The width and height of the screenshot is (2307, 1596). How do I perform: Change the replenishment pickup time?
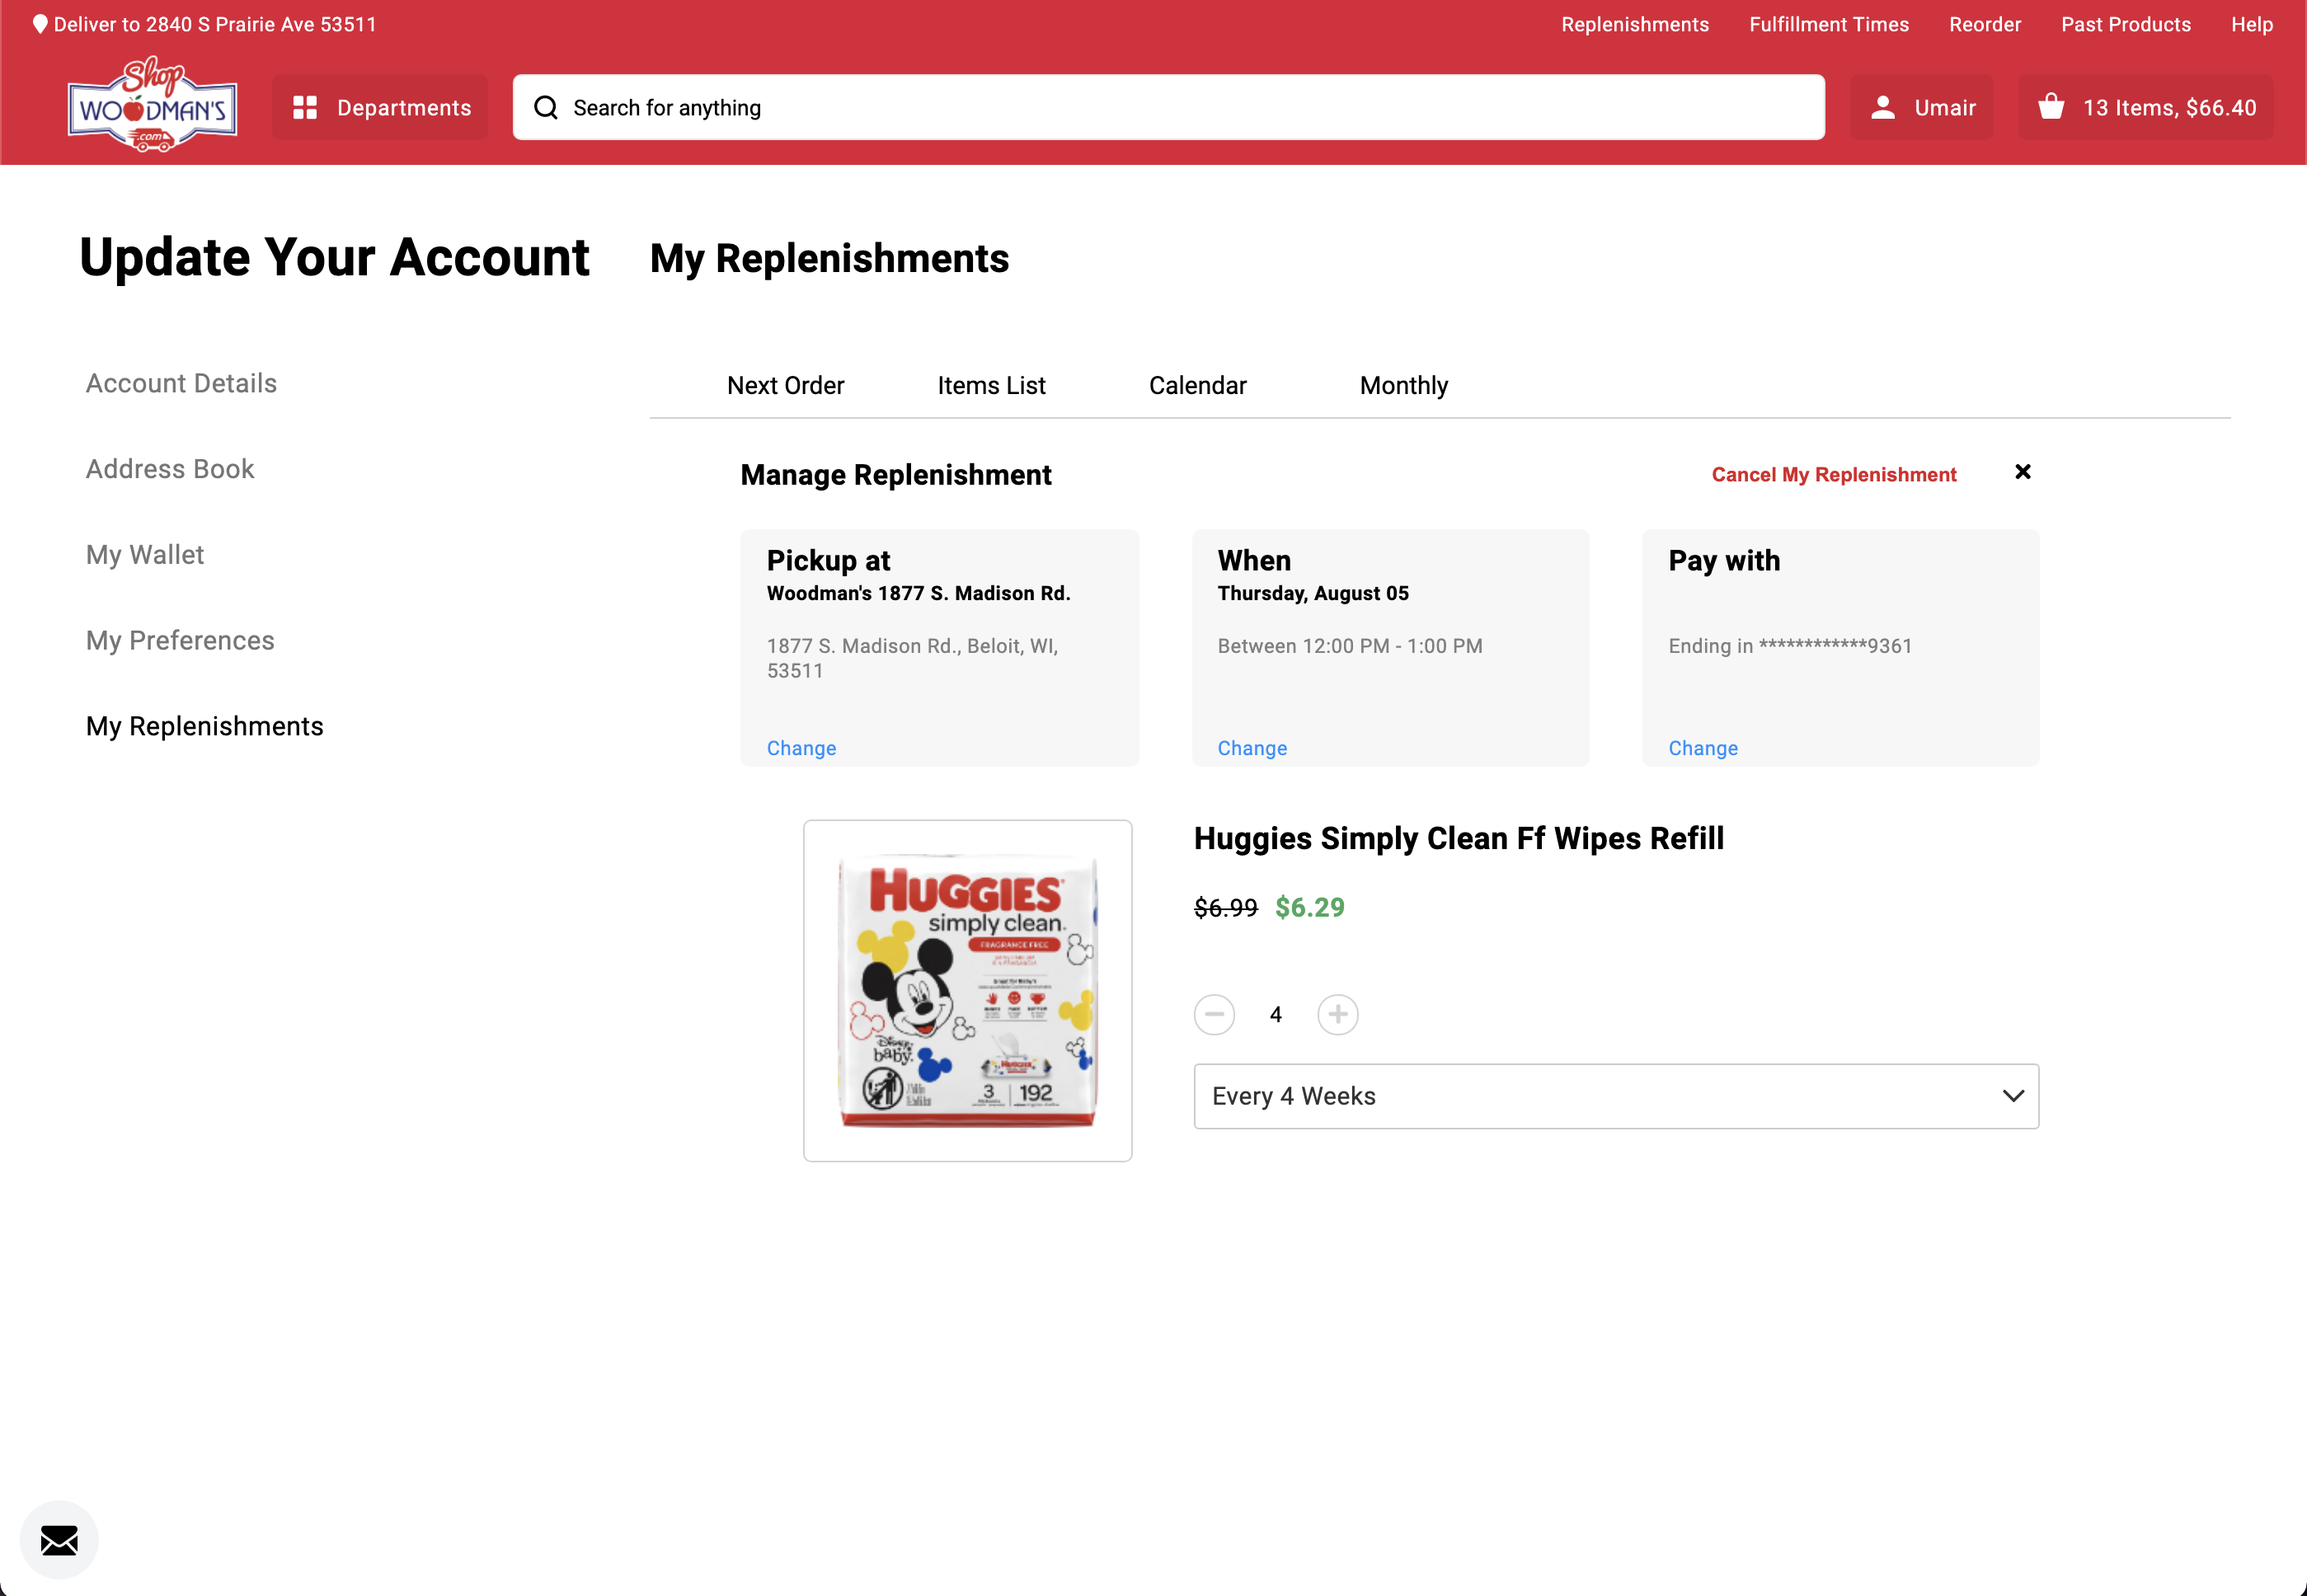[1252, 748]
